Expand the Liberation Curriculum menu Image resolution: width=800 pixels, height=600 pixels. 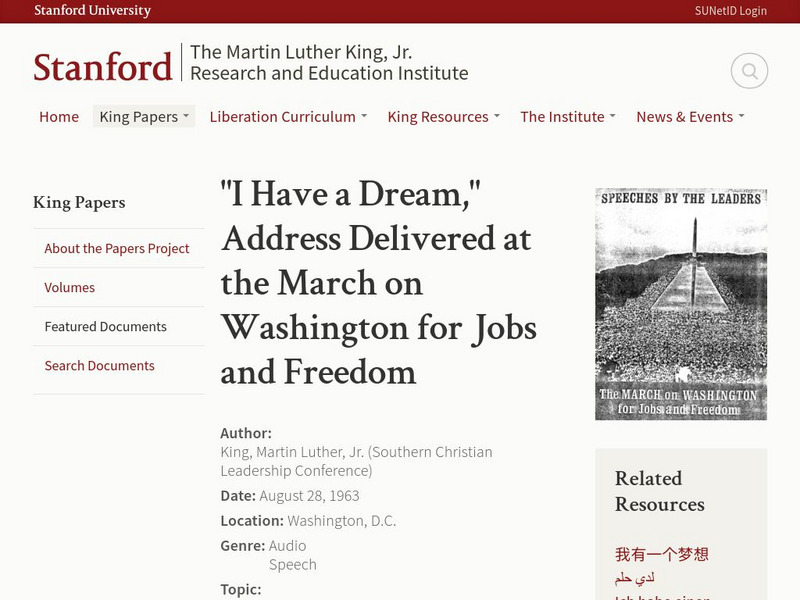[288, 117]
